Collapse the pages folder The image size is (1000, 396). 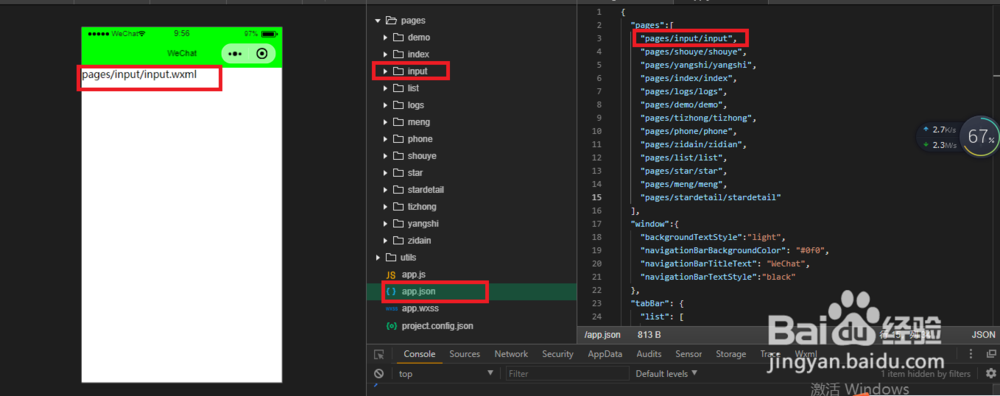[378, 21]
